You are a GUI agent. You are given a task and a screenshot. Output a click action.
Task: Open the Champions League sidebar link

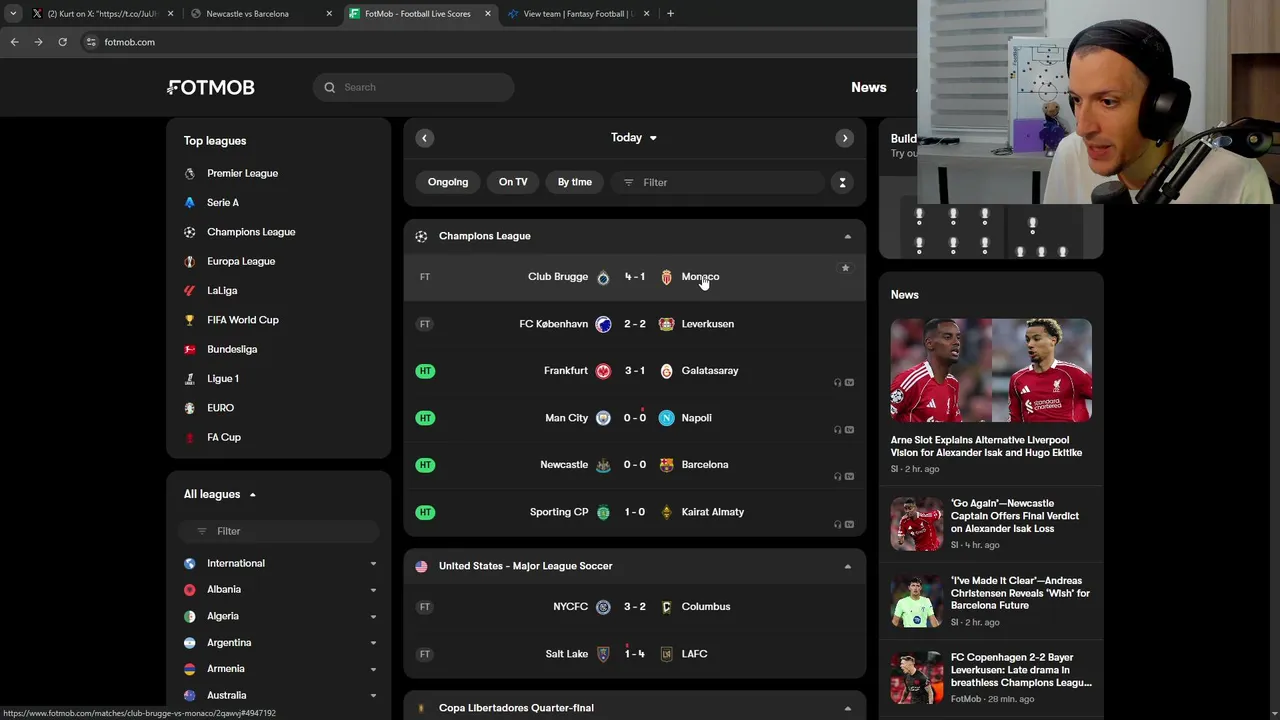[x=251, y=232]
